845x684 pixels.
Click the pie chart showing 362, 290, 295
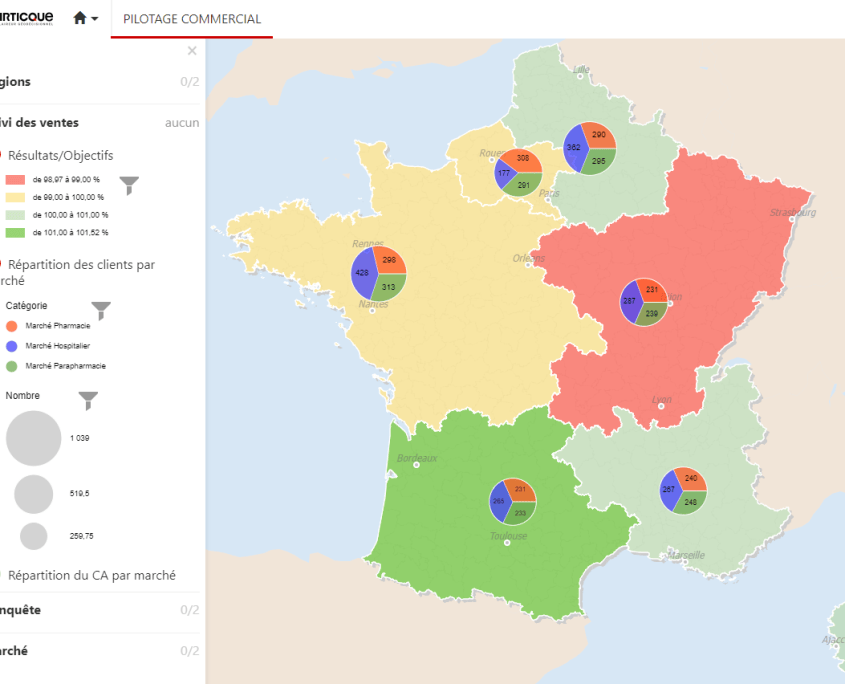(588, 149)
